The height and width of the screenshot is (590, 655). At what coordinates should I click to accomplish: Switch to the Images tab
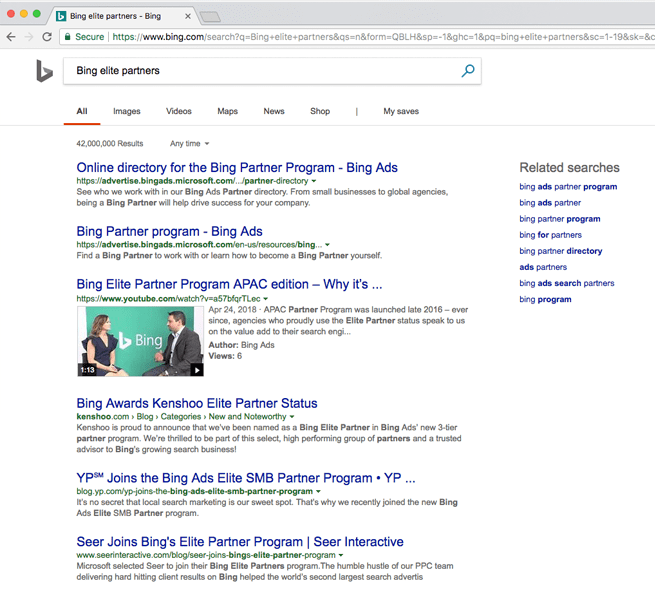point(127,111)
